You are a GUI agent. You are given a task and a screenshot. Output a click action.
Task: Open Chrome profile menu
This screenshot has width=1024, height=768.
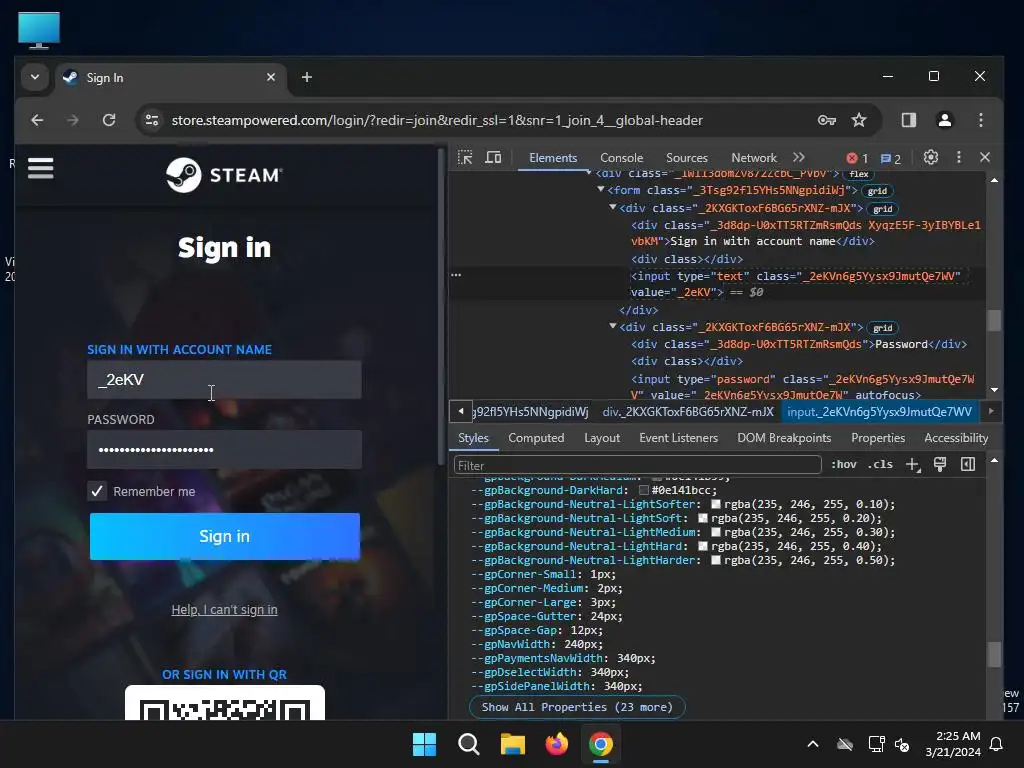tap(944, 120)
